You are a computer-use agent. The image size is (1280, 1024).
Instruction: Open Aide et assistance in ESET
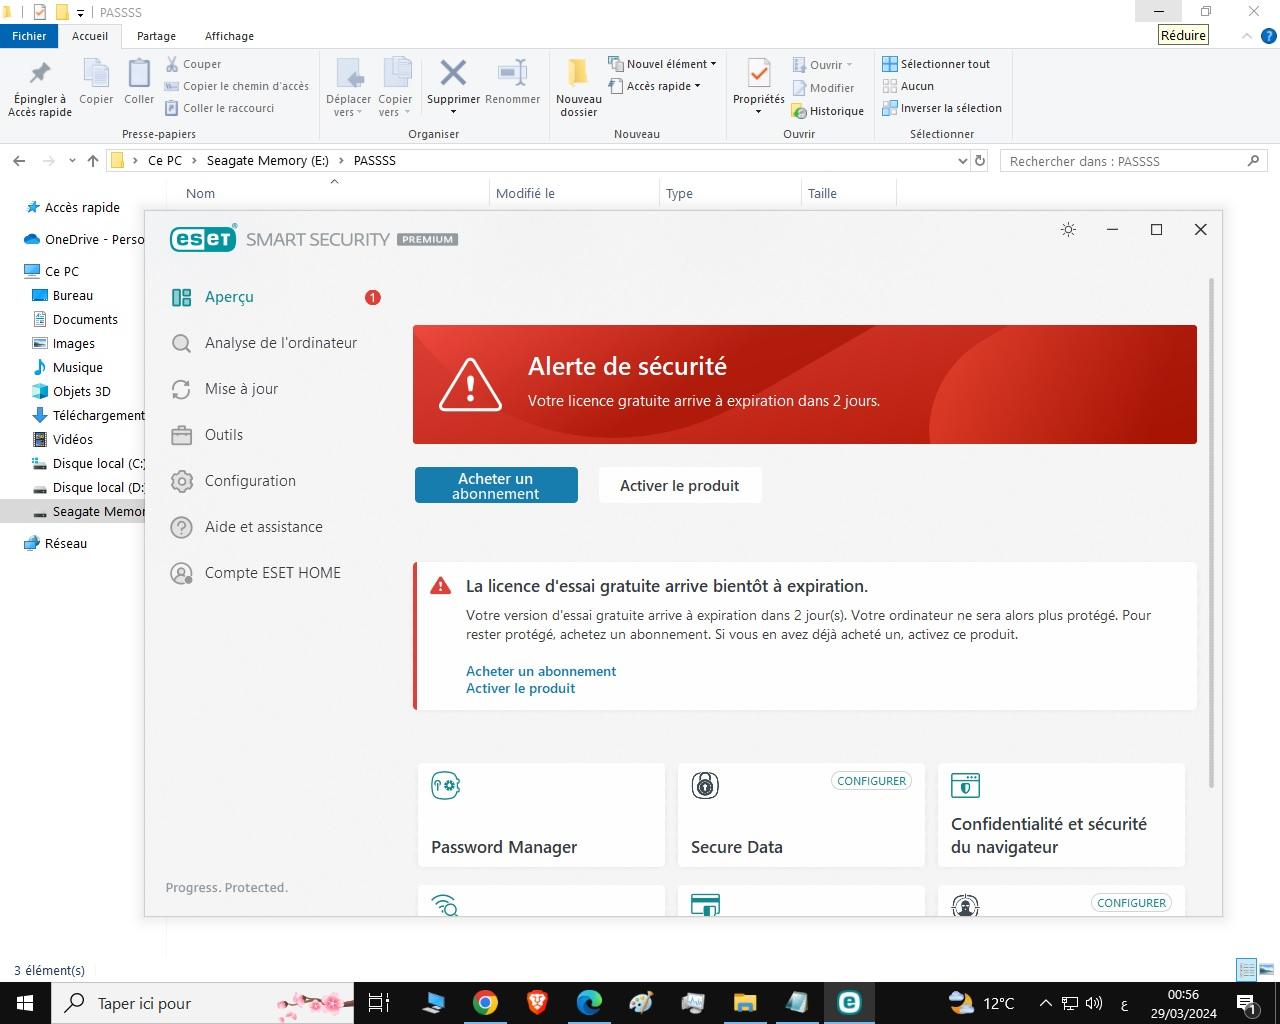point(263,527)
